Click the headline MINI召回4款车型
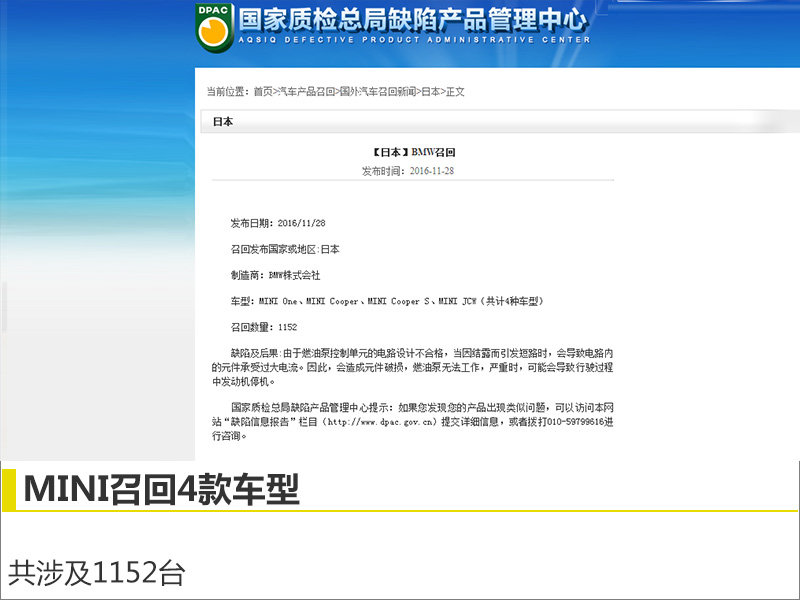The image size is (800, 600). 161,489
